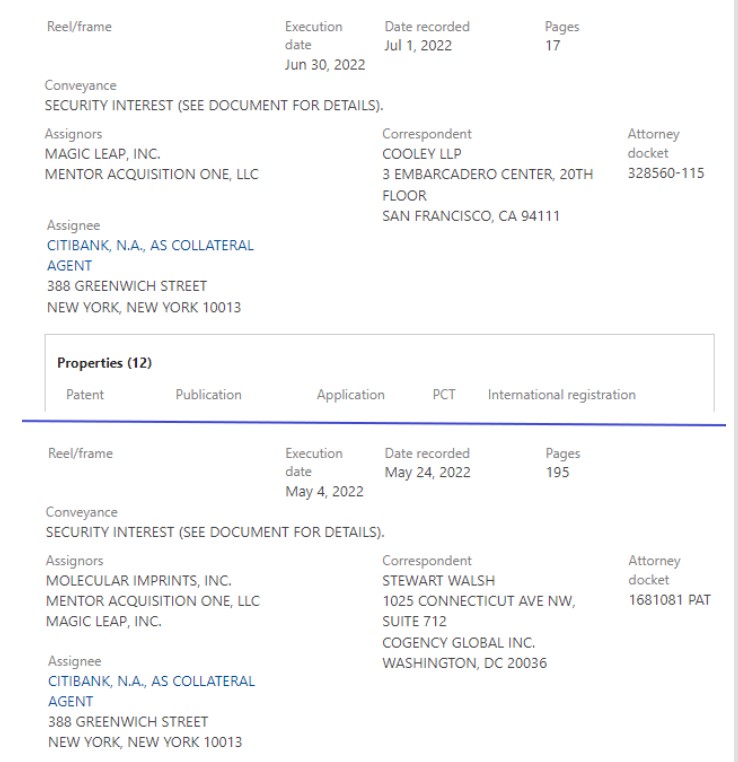738x762 pixels.
Task: Click the Jul 1, 2022 recorded date
Action: pos(418,45)
